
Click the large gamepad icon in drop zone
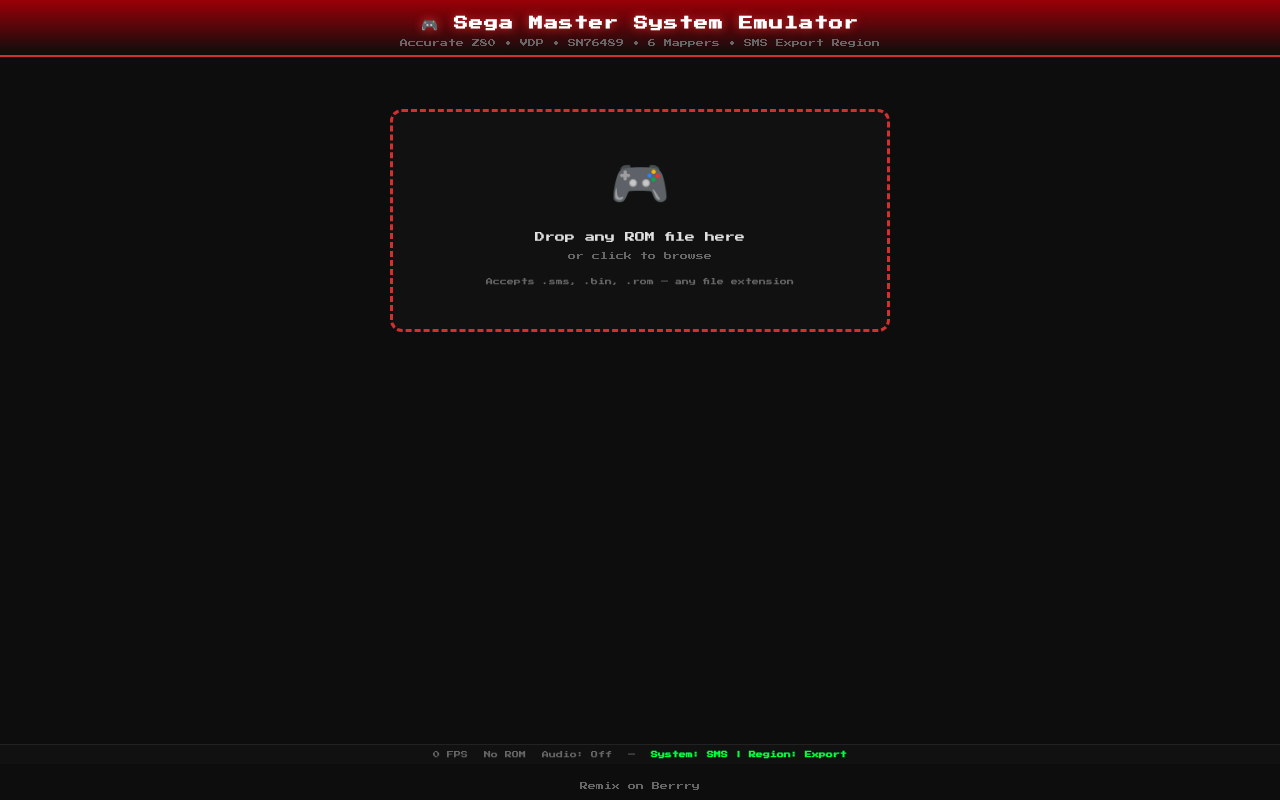640,183
